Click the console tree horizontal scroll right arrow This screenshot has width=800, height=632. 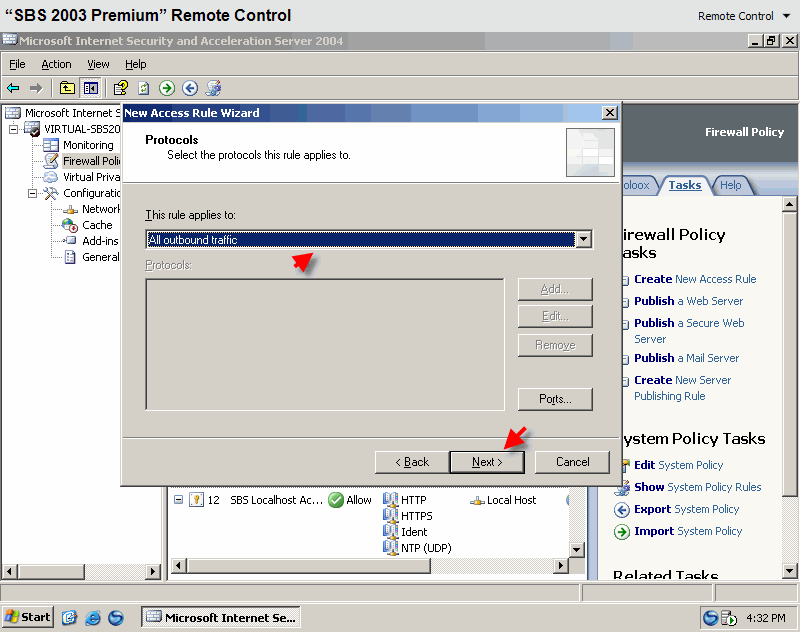pos(152,571)
